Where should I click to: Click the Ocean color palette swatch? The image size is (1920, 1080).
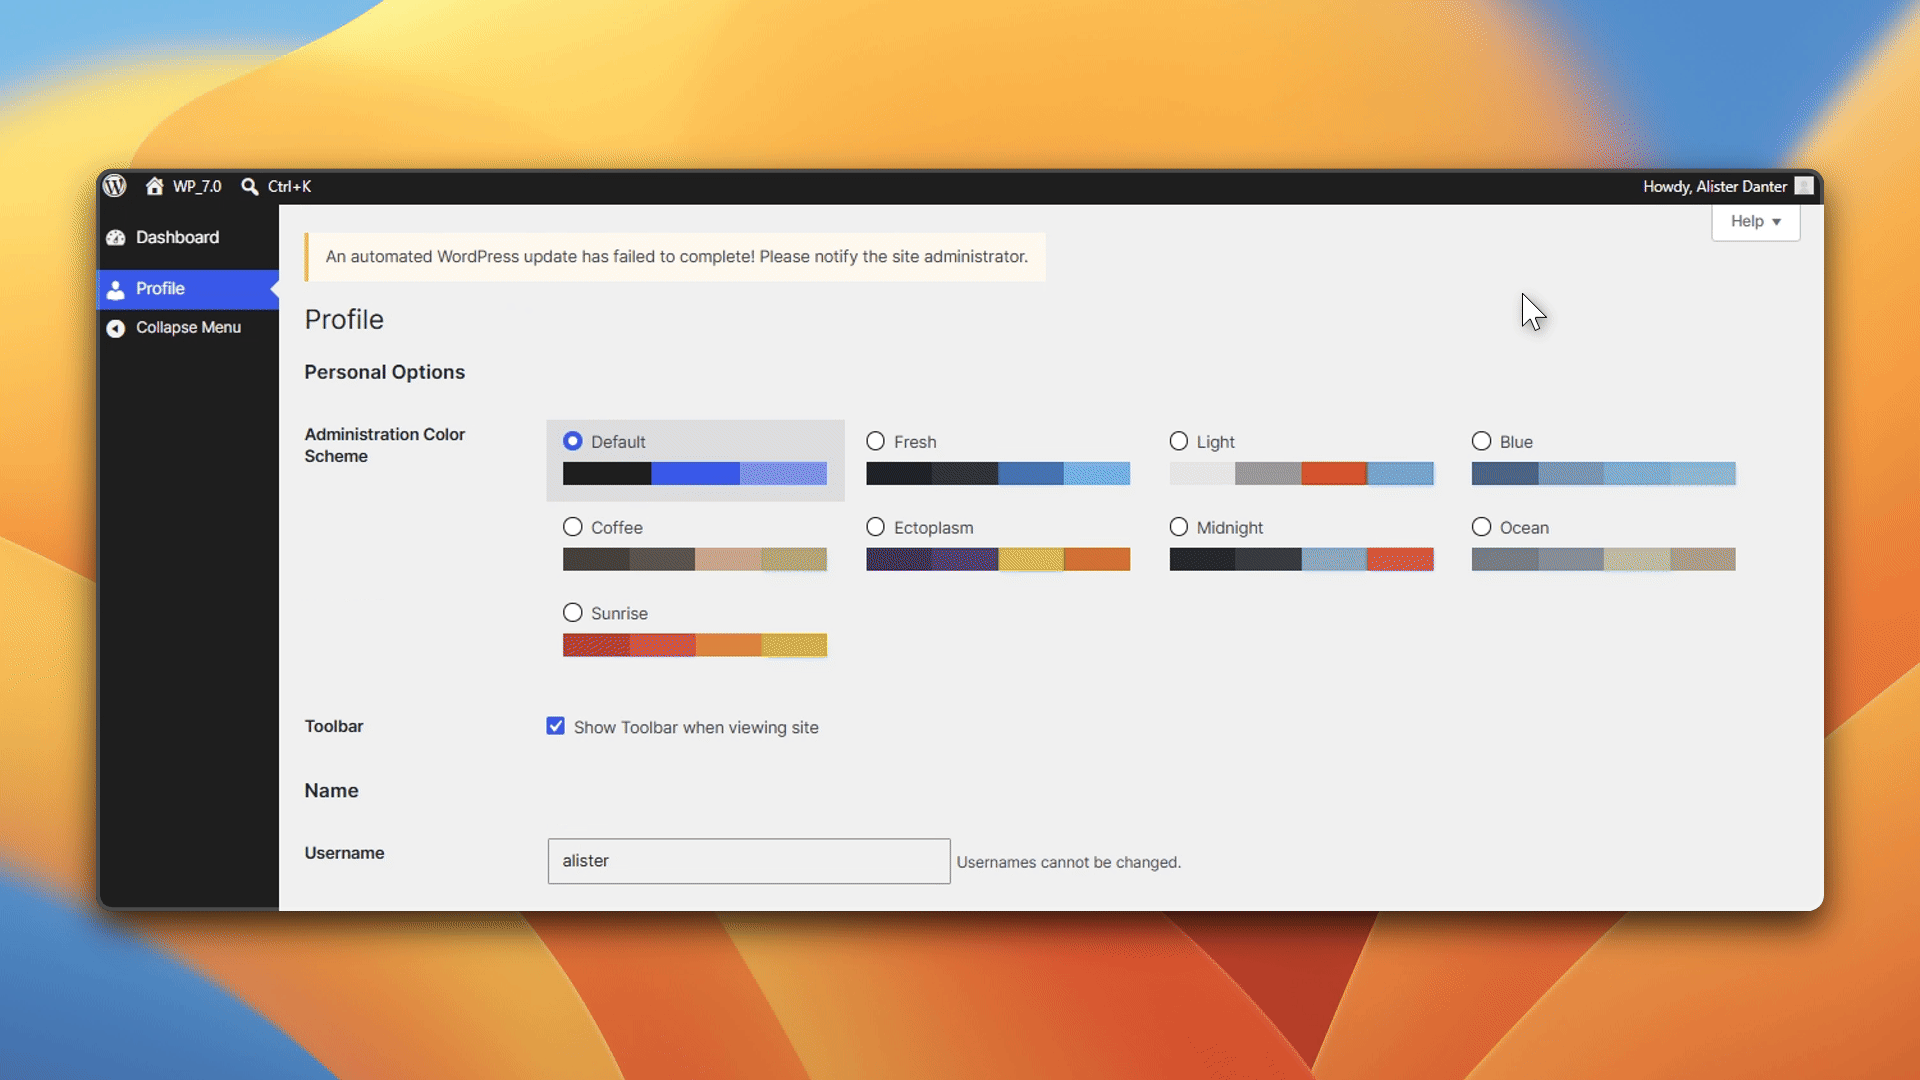pyautogui.click(x=1604, y=559)
